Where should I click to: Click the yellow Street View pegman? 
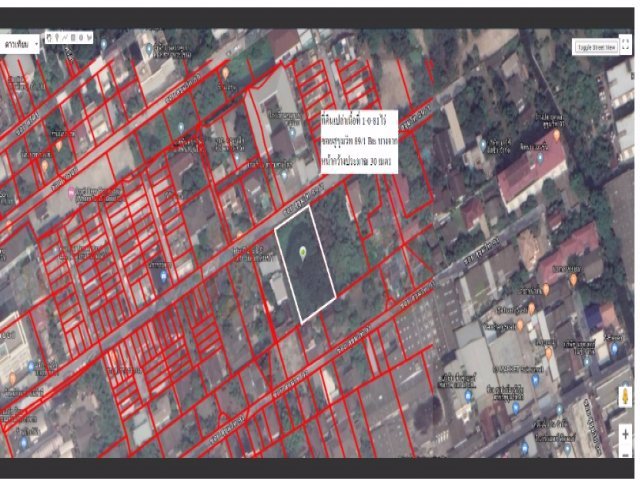click(622, 395)
